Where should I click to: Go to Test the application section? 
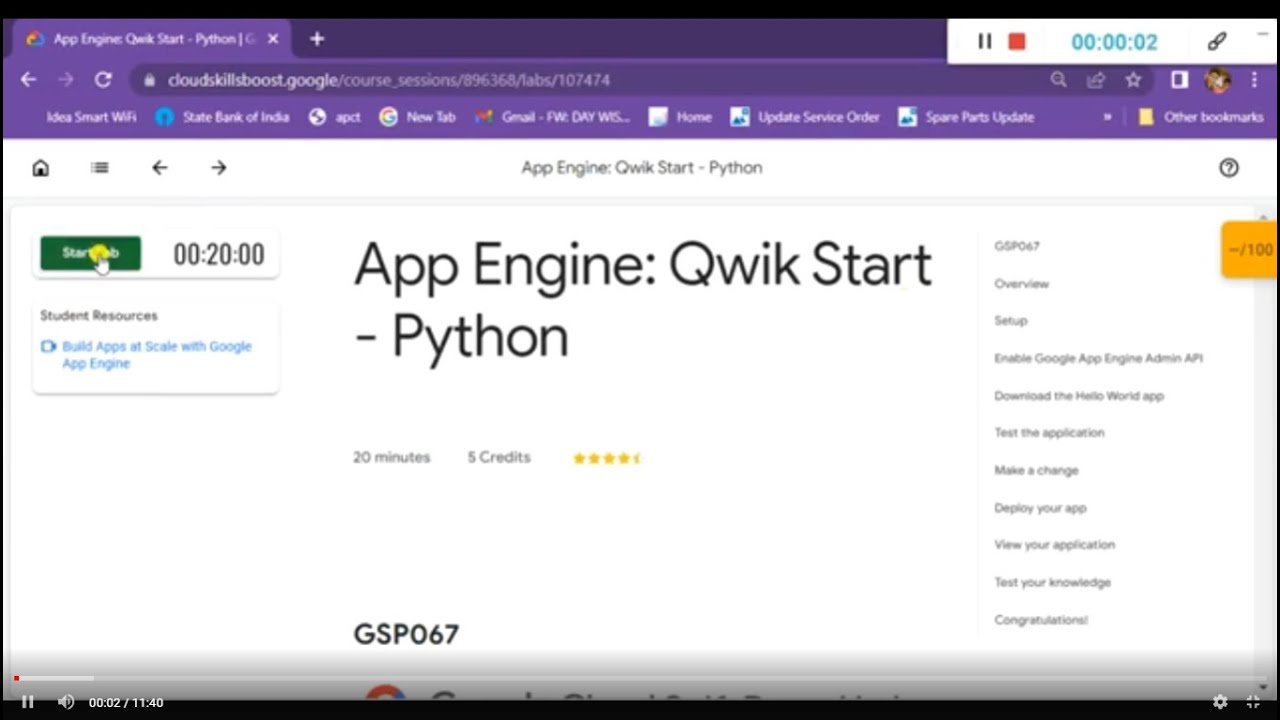point(1049,433)
